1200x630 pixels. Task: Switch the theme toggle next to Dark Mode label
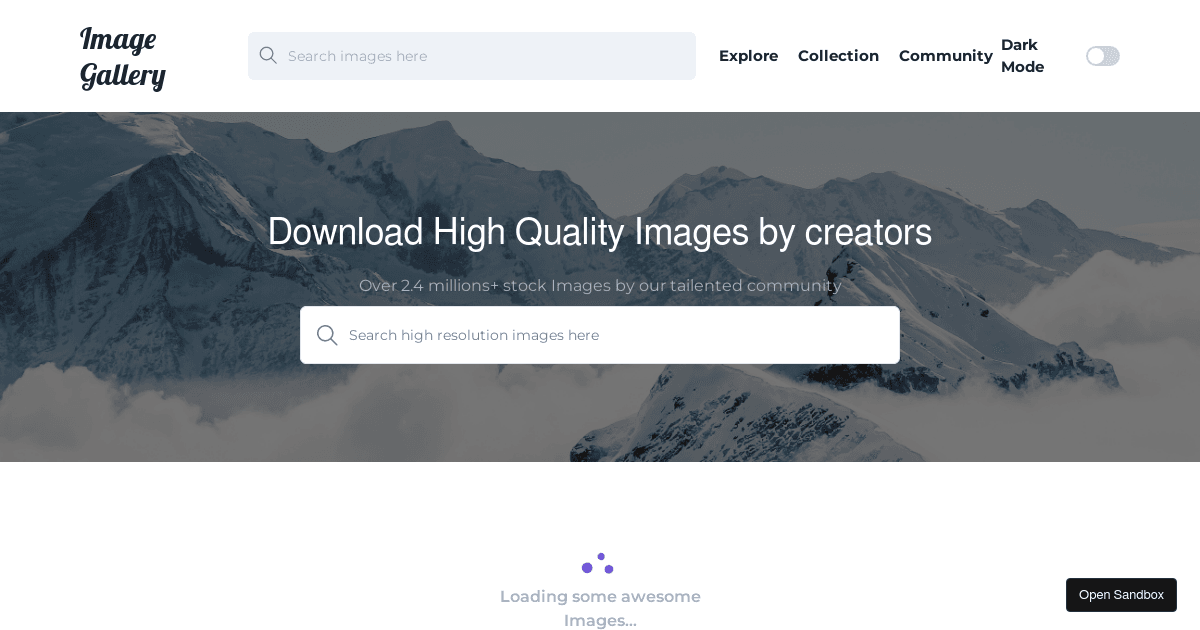1103,56
